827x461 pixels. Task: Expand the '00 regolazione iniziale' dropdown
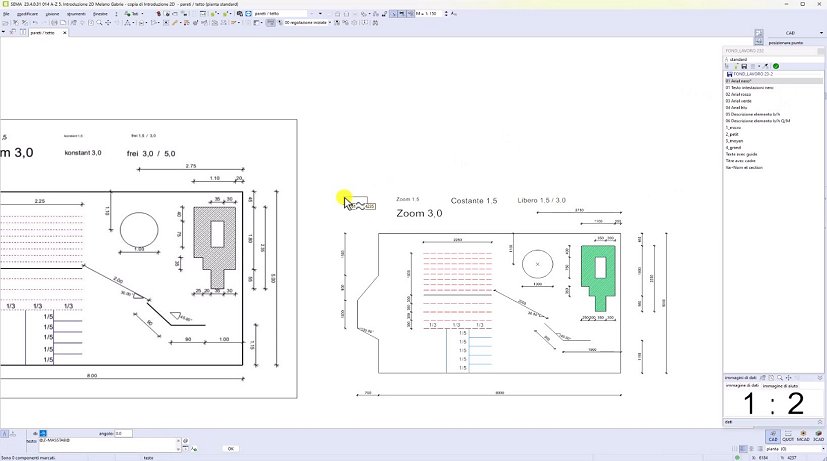coord(329,22)
